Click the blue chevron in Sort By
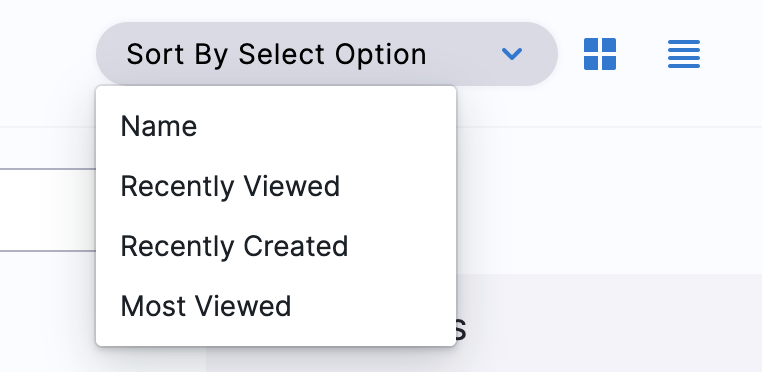 click(x=512, y=53)
